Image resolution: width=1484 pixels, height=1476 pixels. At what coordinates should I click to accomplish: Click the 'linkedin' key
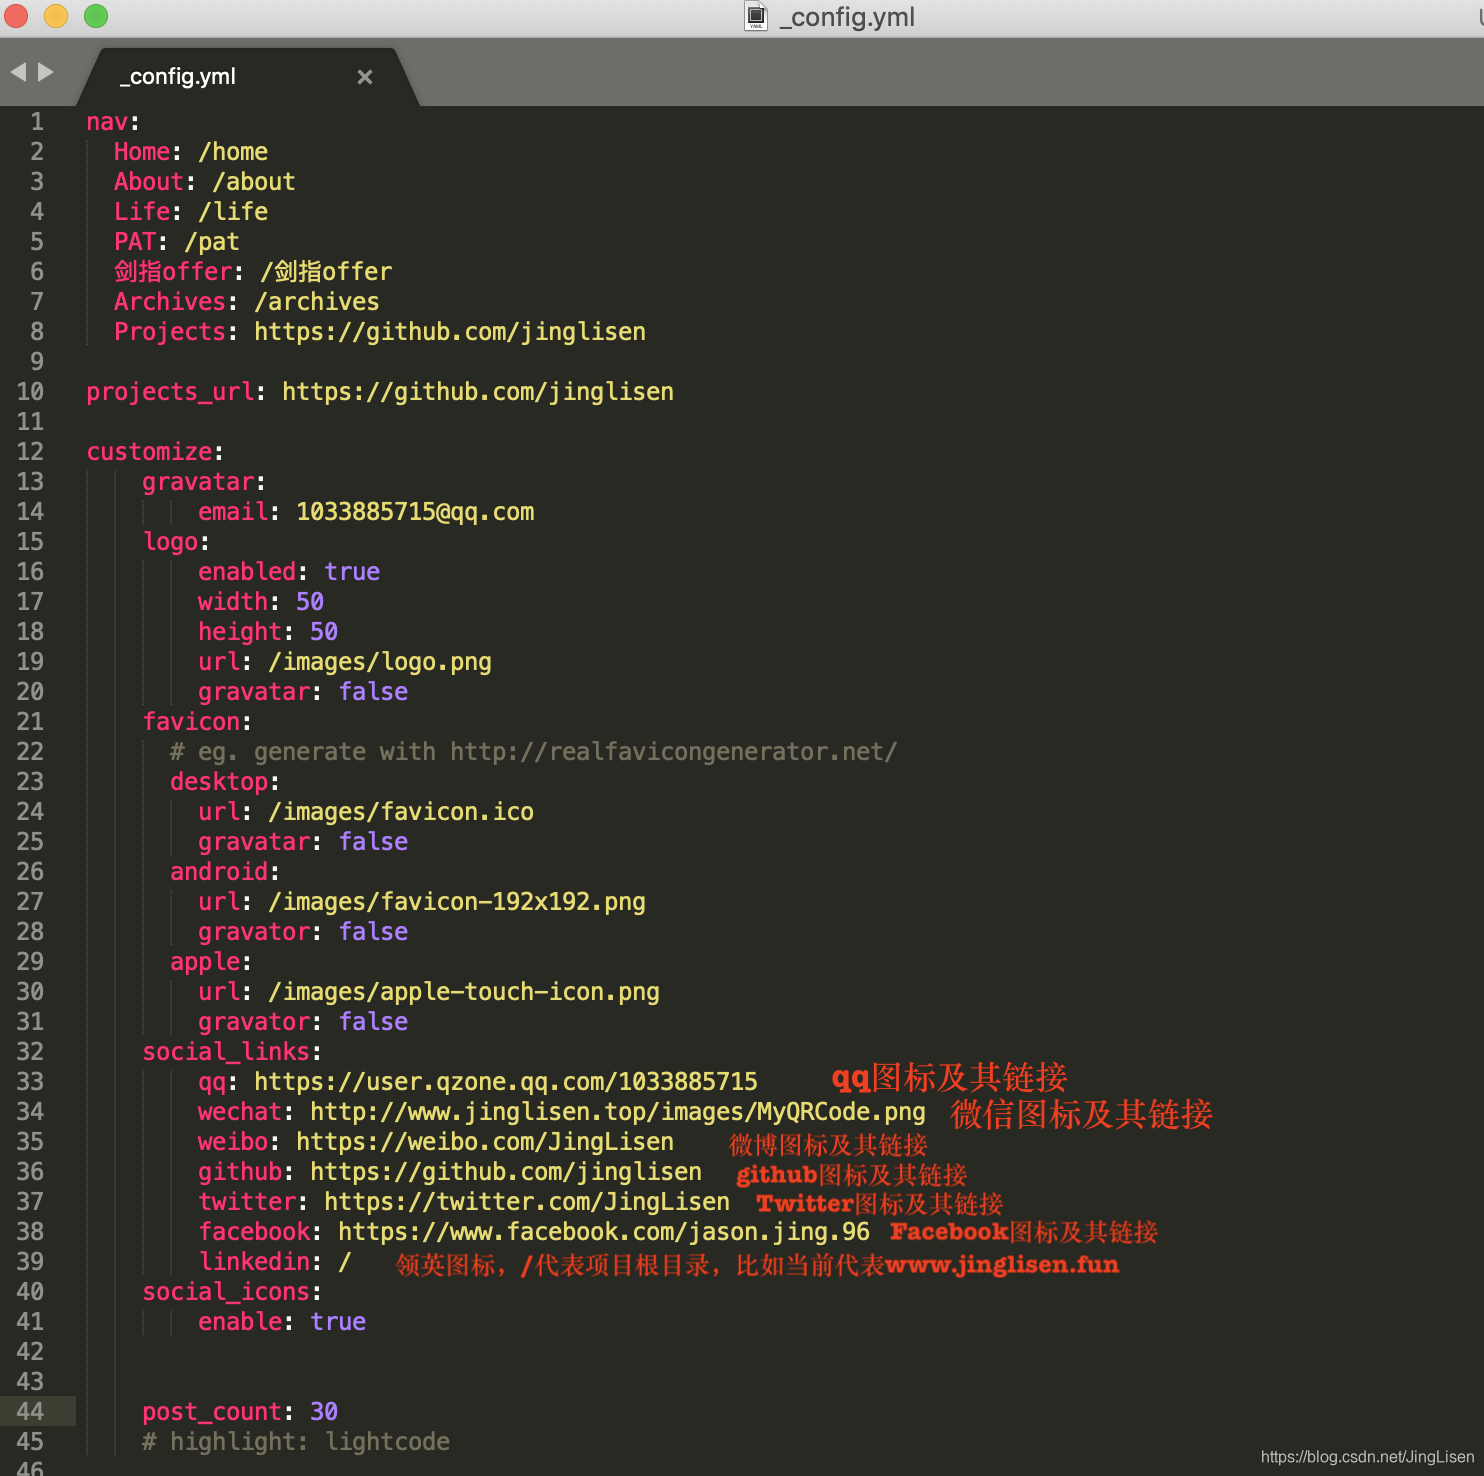[x=254, y=1262]
